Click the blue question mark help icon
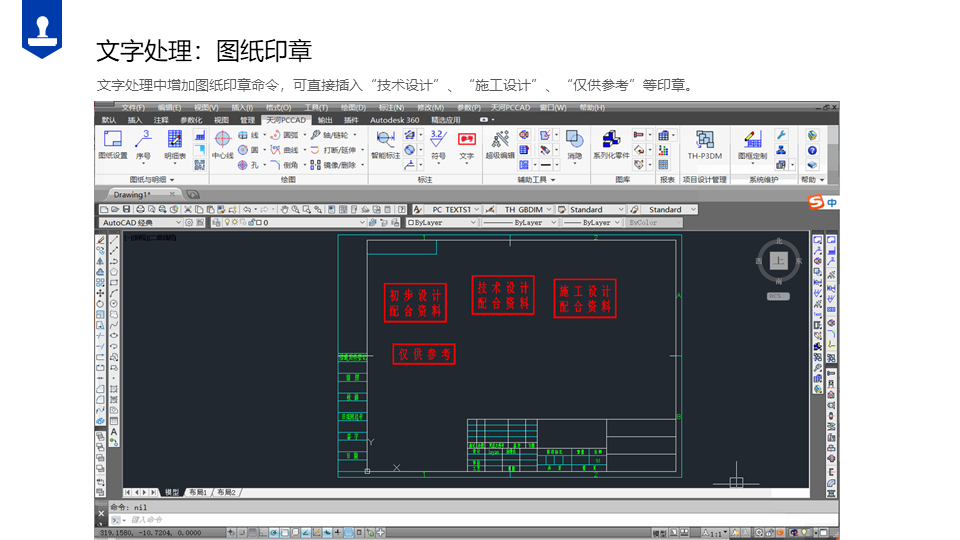 [x=812, y=150]
